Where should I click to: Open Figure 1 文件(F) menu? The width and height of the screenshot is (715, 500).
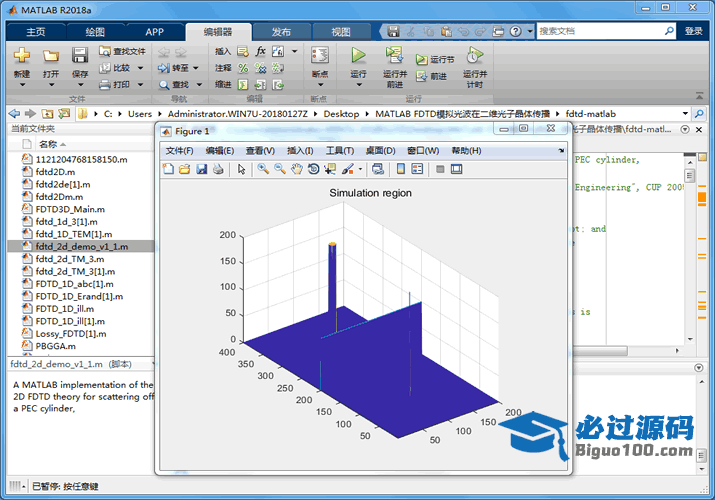click(179, 150)
